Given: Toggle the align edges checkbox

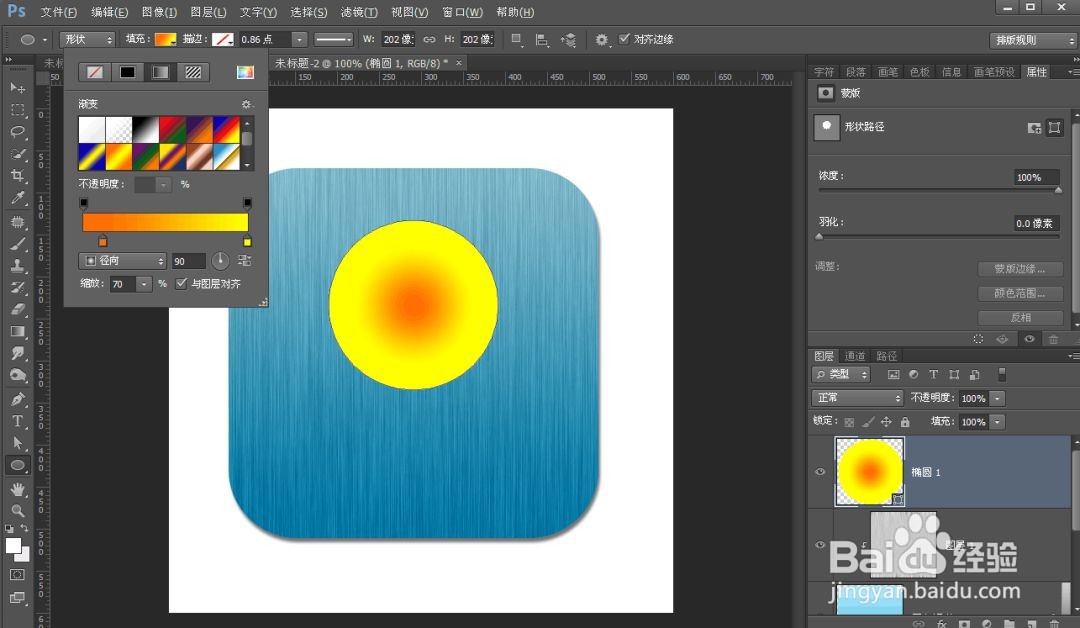Looking at the screenshot, I should (x=624, y=39).
